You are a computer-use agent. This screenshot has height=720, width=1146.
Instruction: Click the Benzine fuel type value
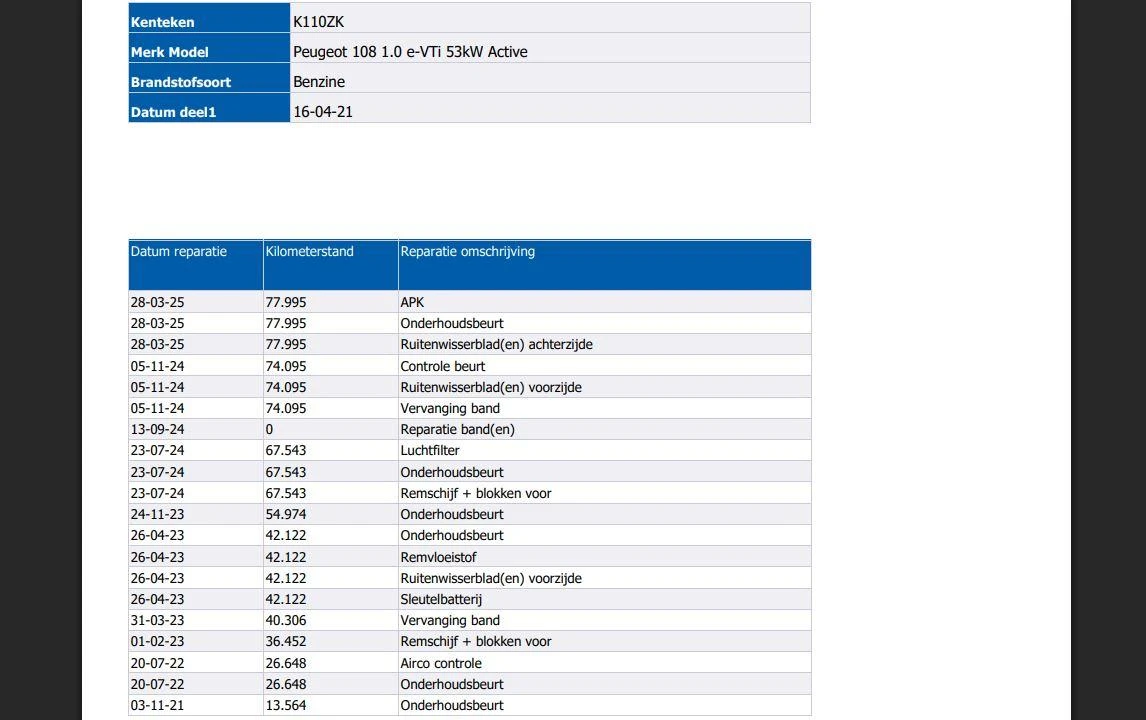pos(319,82)
